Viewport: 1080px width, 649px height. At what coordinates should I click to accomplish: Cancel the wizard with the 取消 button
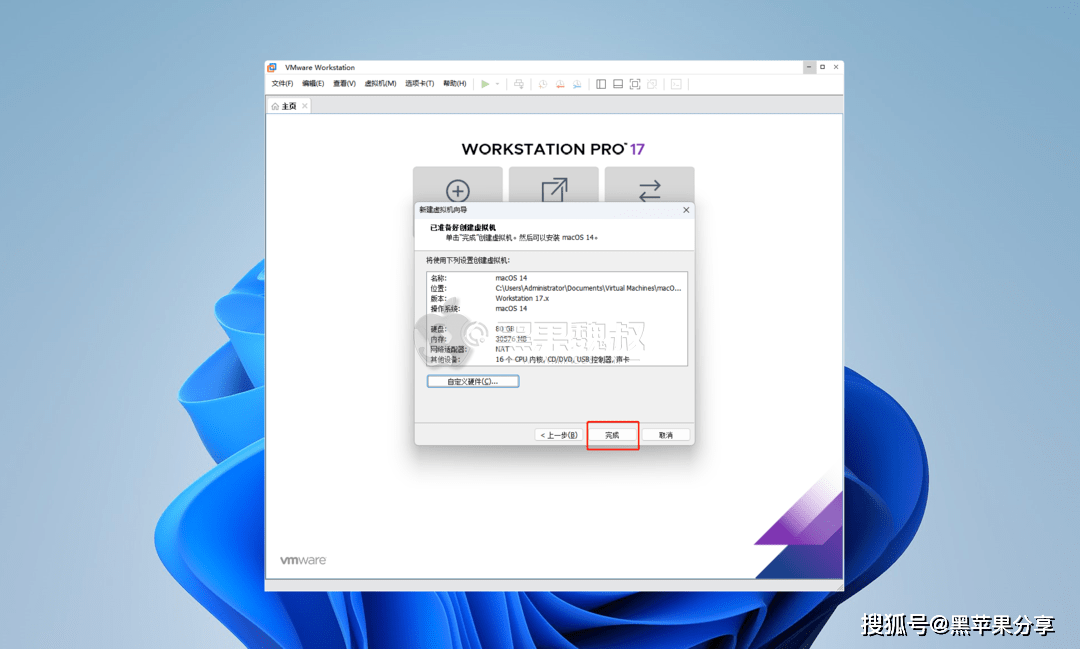tap(665, 435)
